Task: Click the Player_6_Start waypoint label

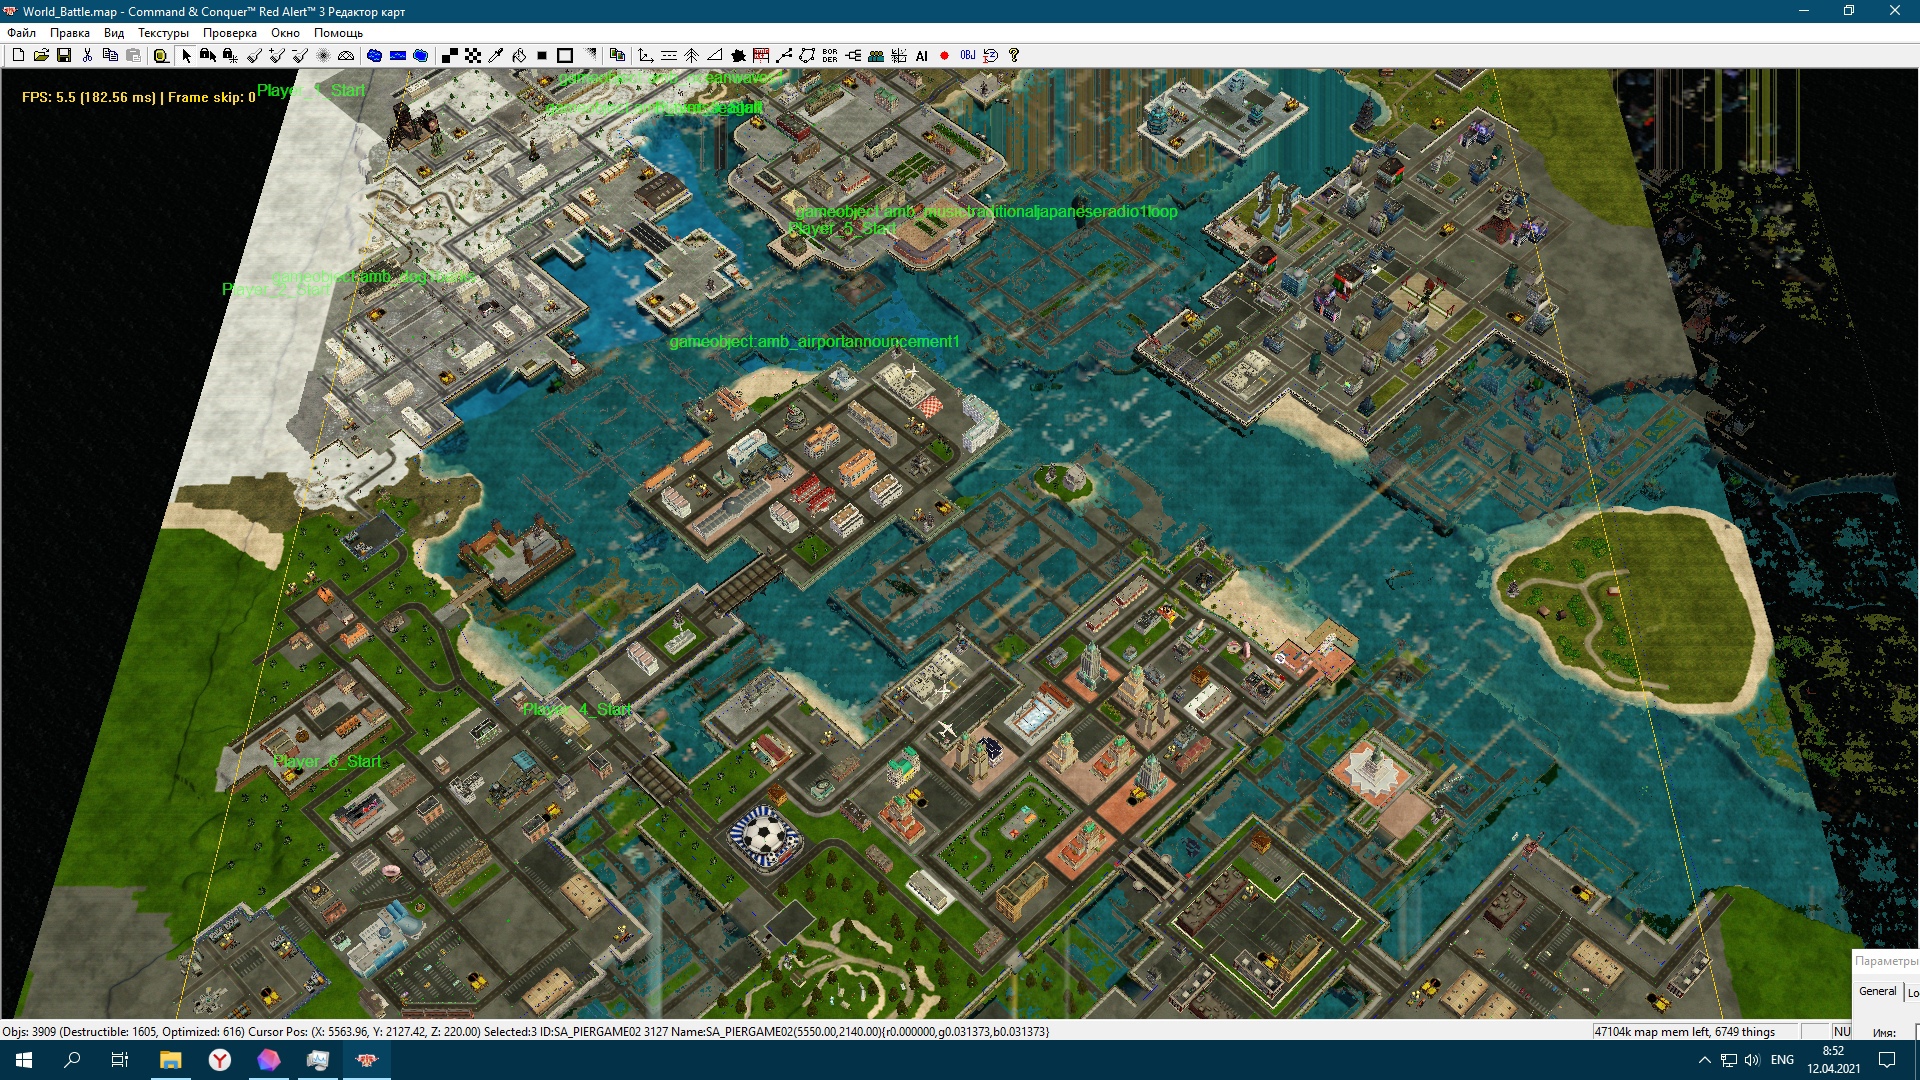Action: [x=327, y=761]
